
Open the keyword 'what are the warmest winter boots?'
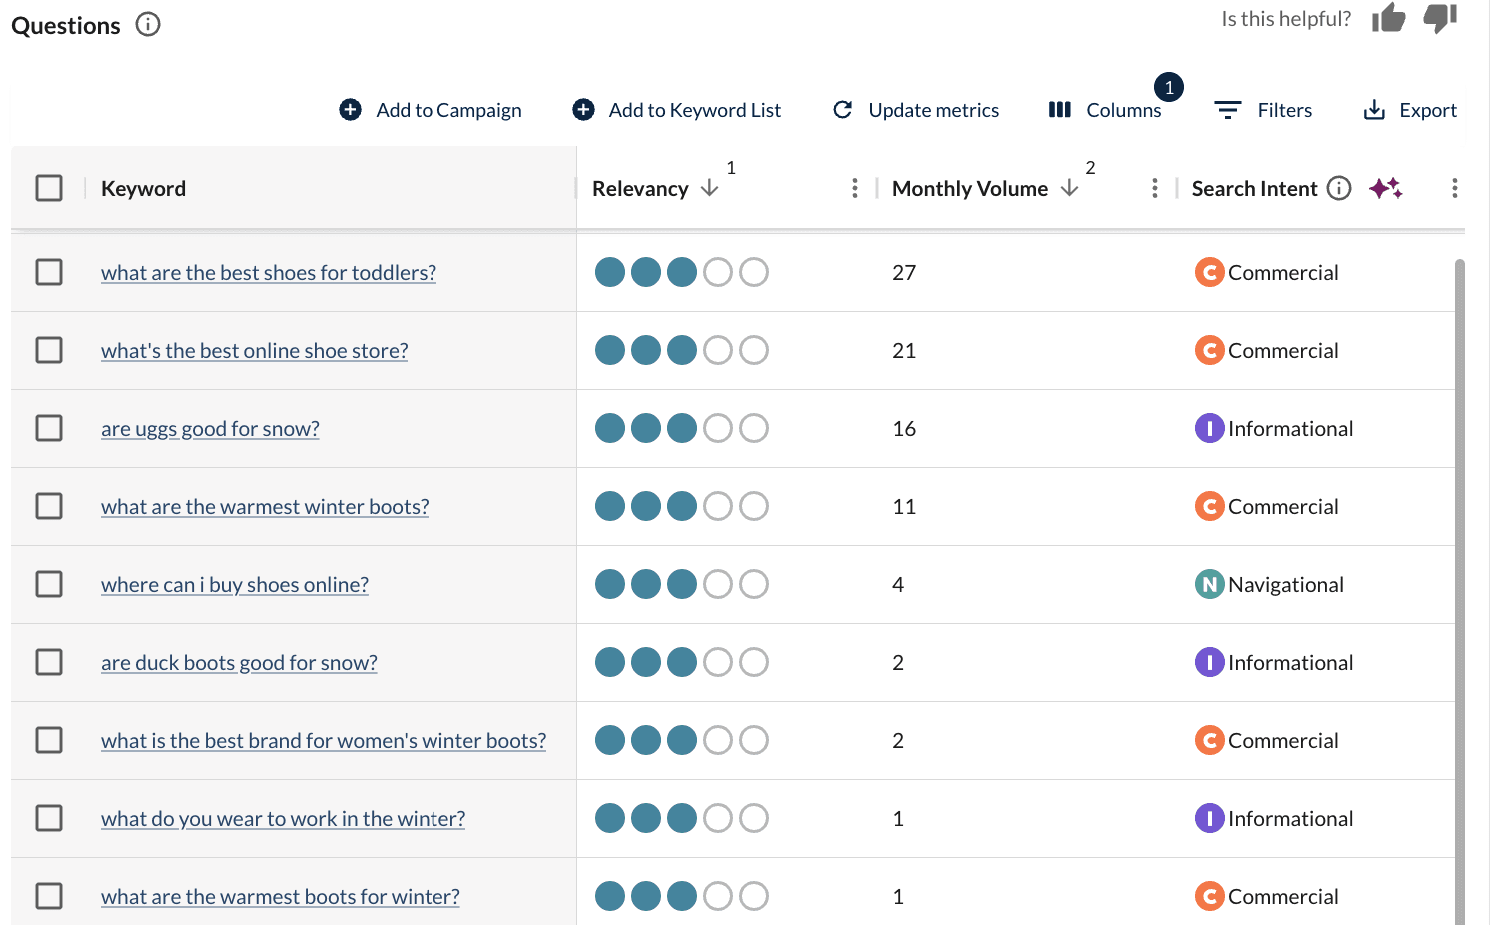(264, 506)
